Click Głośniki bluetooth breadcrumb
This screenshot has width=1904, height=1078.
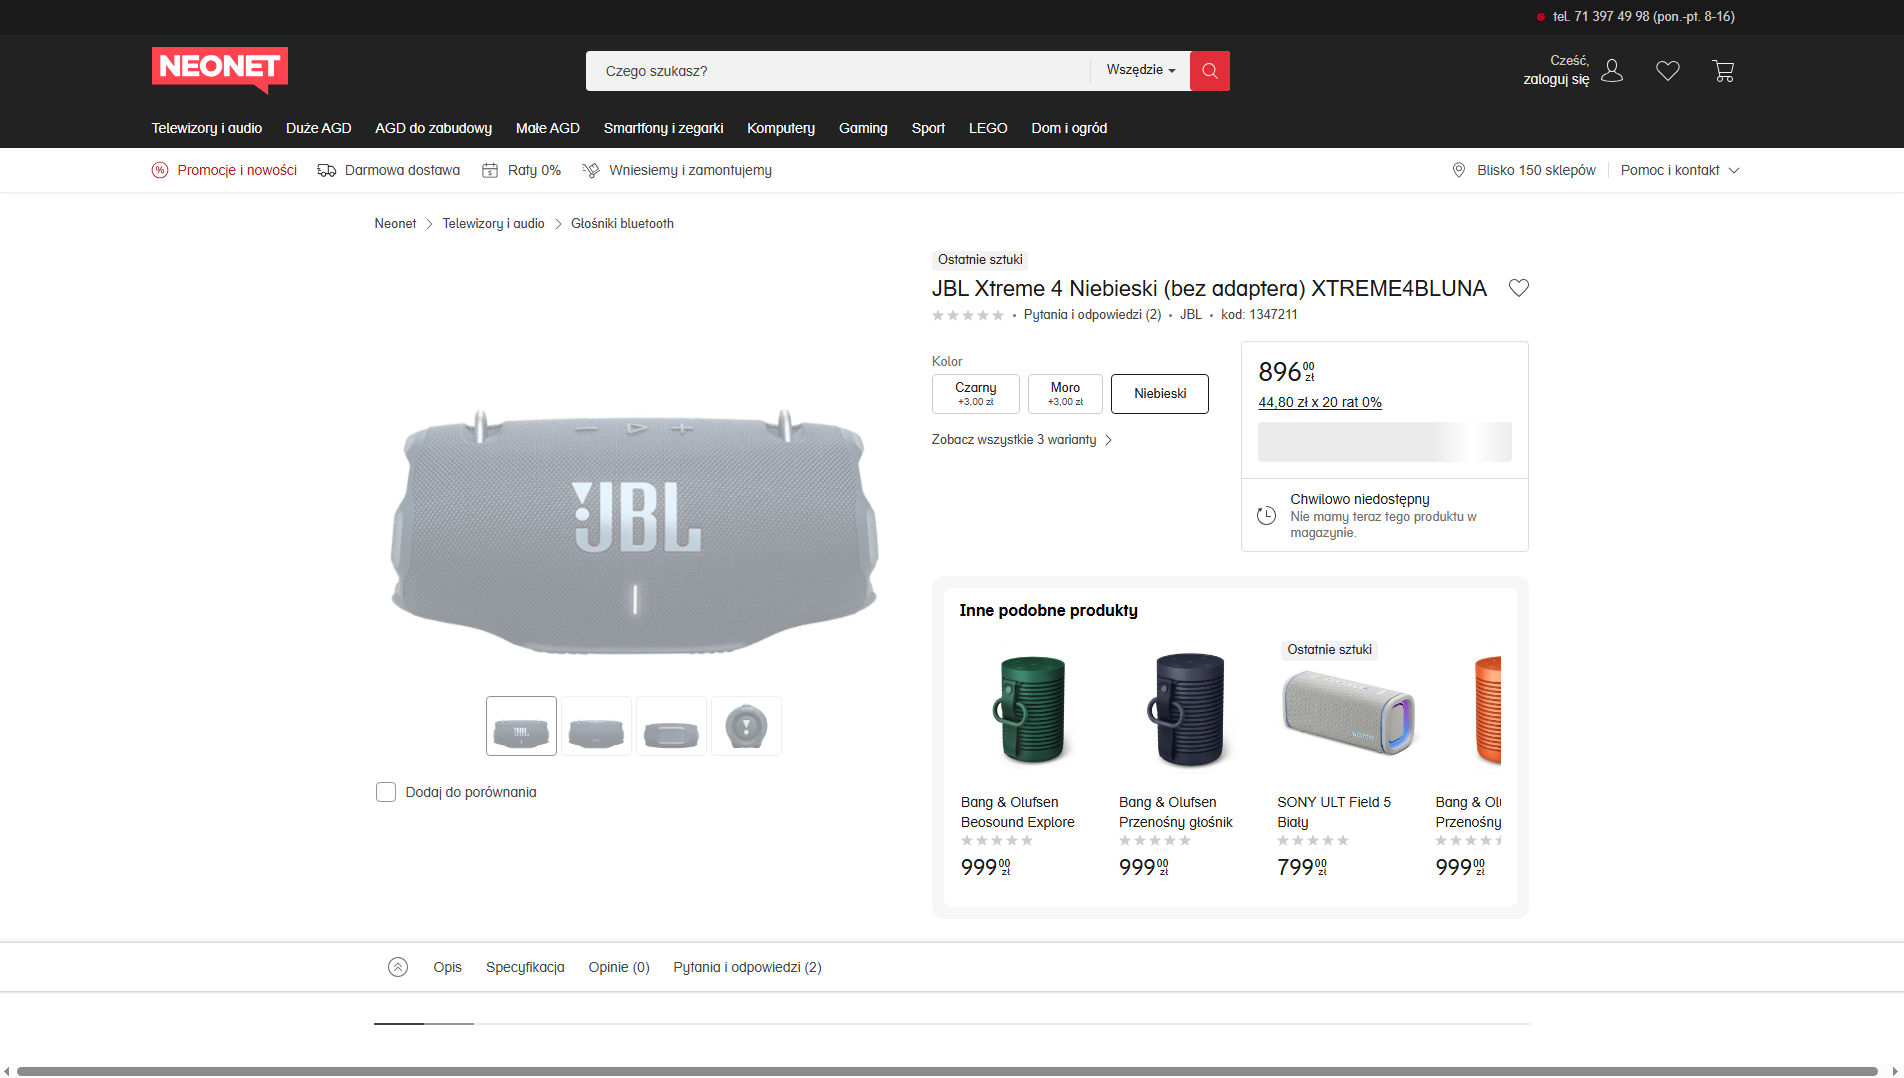tap(622, 224)
